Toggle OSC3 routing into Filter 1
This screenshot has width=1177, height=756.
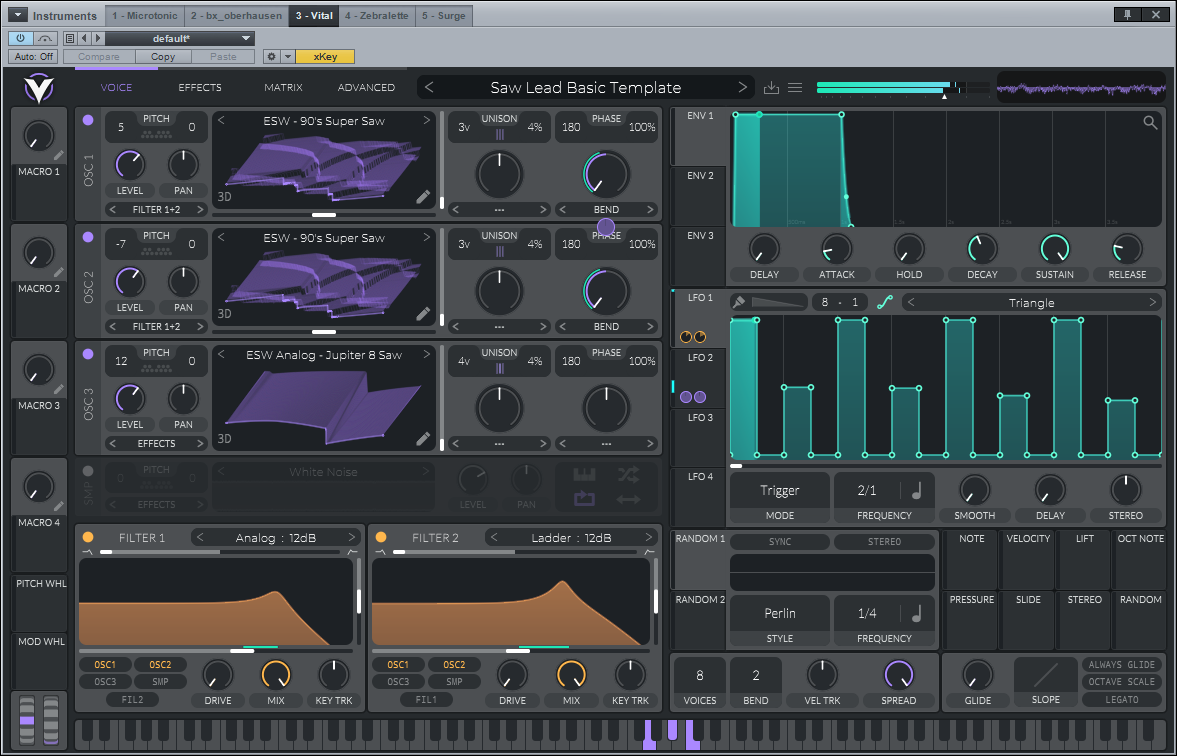(105, 682)
